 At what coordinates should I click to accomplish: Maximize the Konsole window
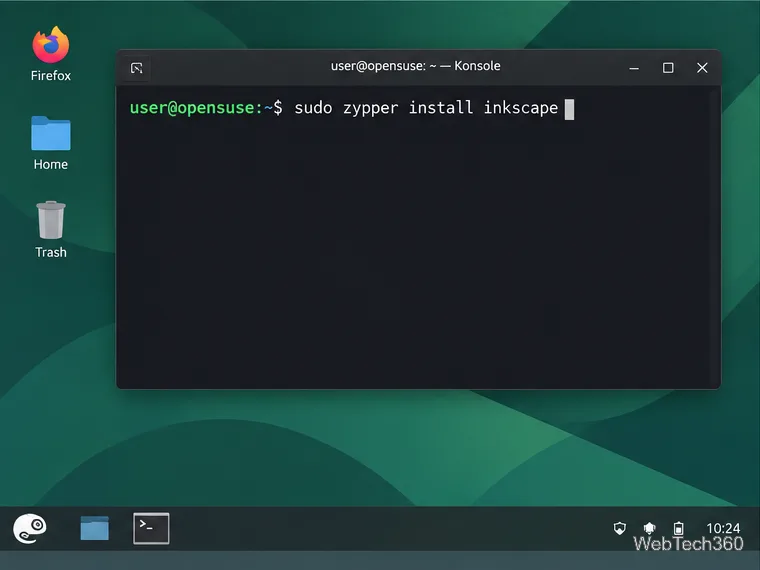click(x=668, y=68)
